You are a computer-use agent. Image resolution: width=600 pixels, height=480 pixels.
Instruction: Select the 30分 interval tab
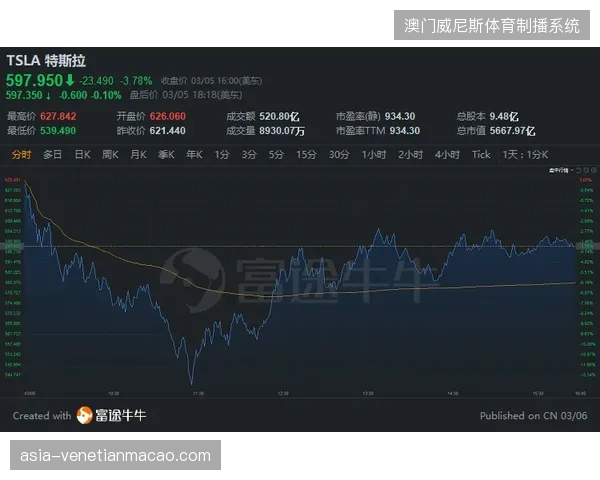(x=339, y=155)
